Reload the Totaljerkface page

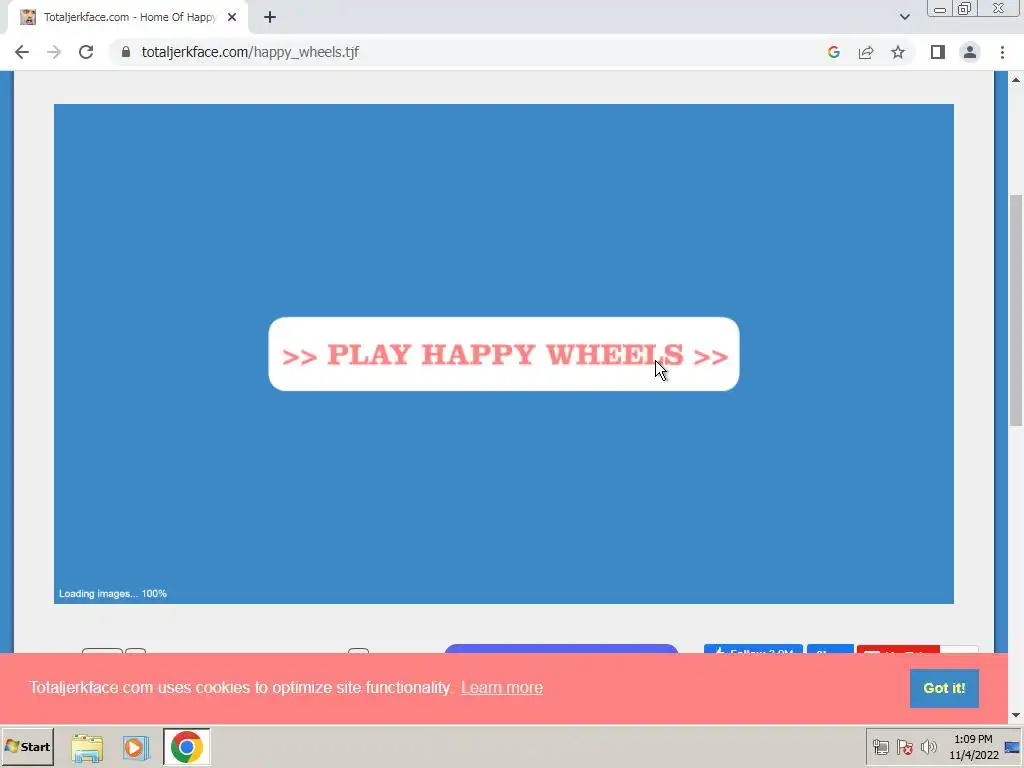[86, 52]
